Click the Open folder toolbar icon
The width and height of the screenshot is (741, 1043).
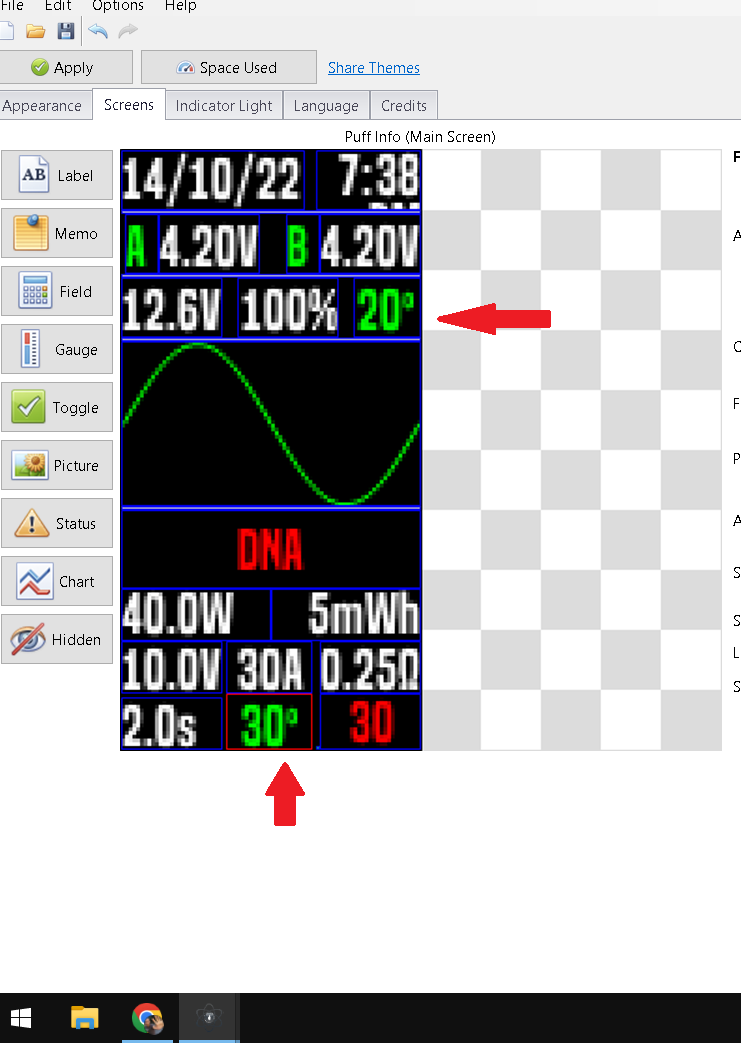[x=36, y=31]
